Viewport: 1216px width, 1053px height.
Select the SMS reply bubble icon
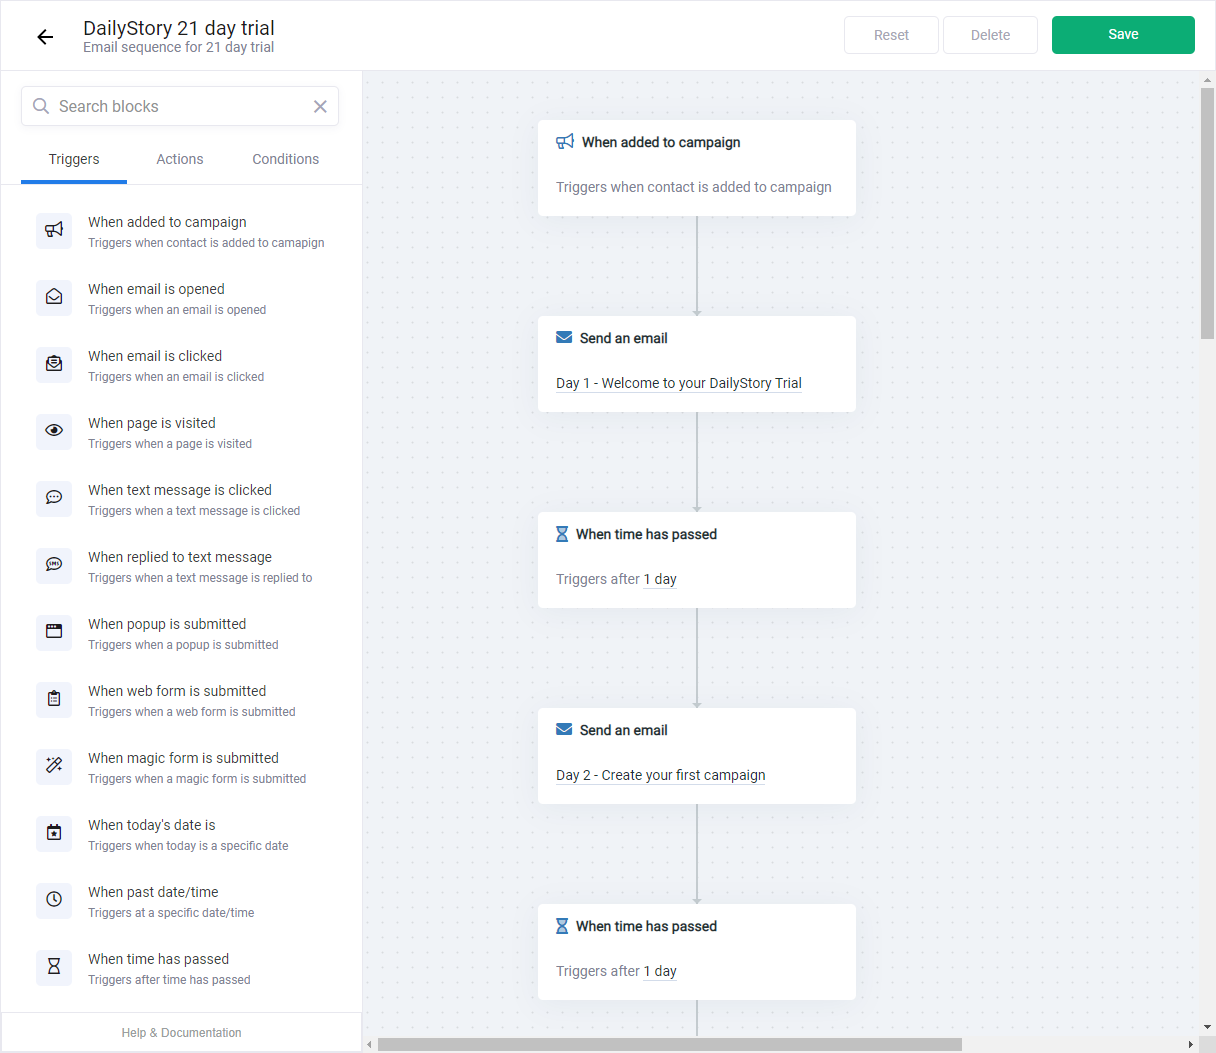point(54,566)
